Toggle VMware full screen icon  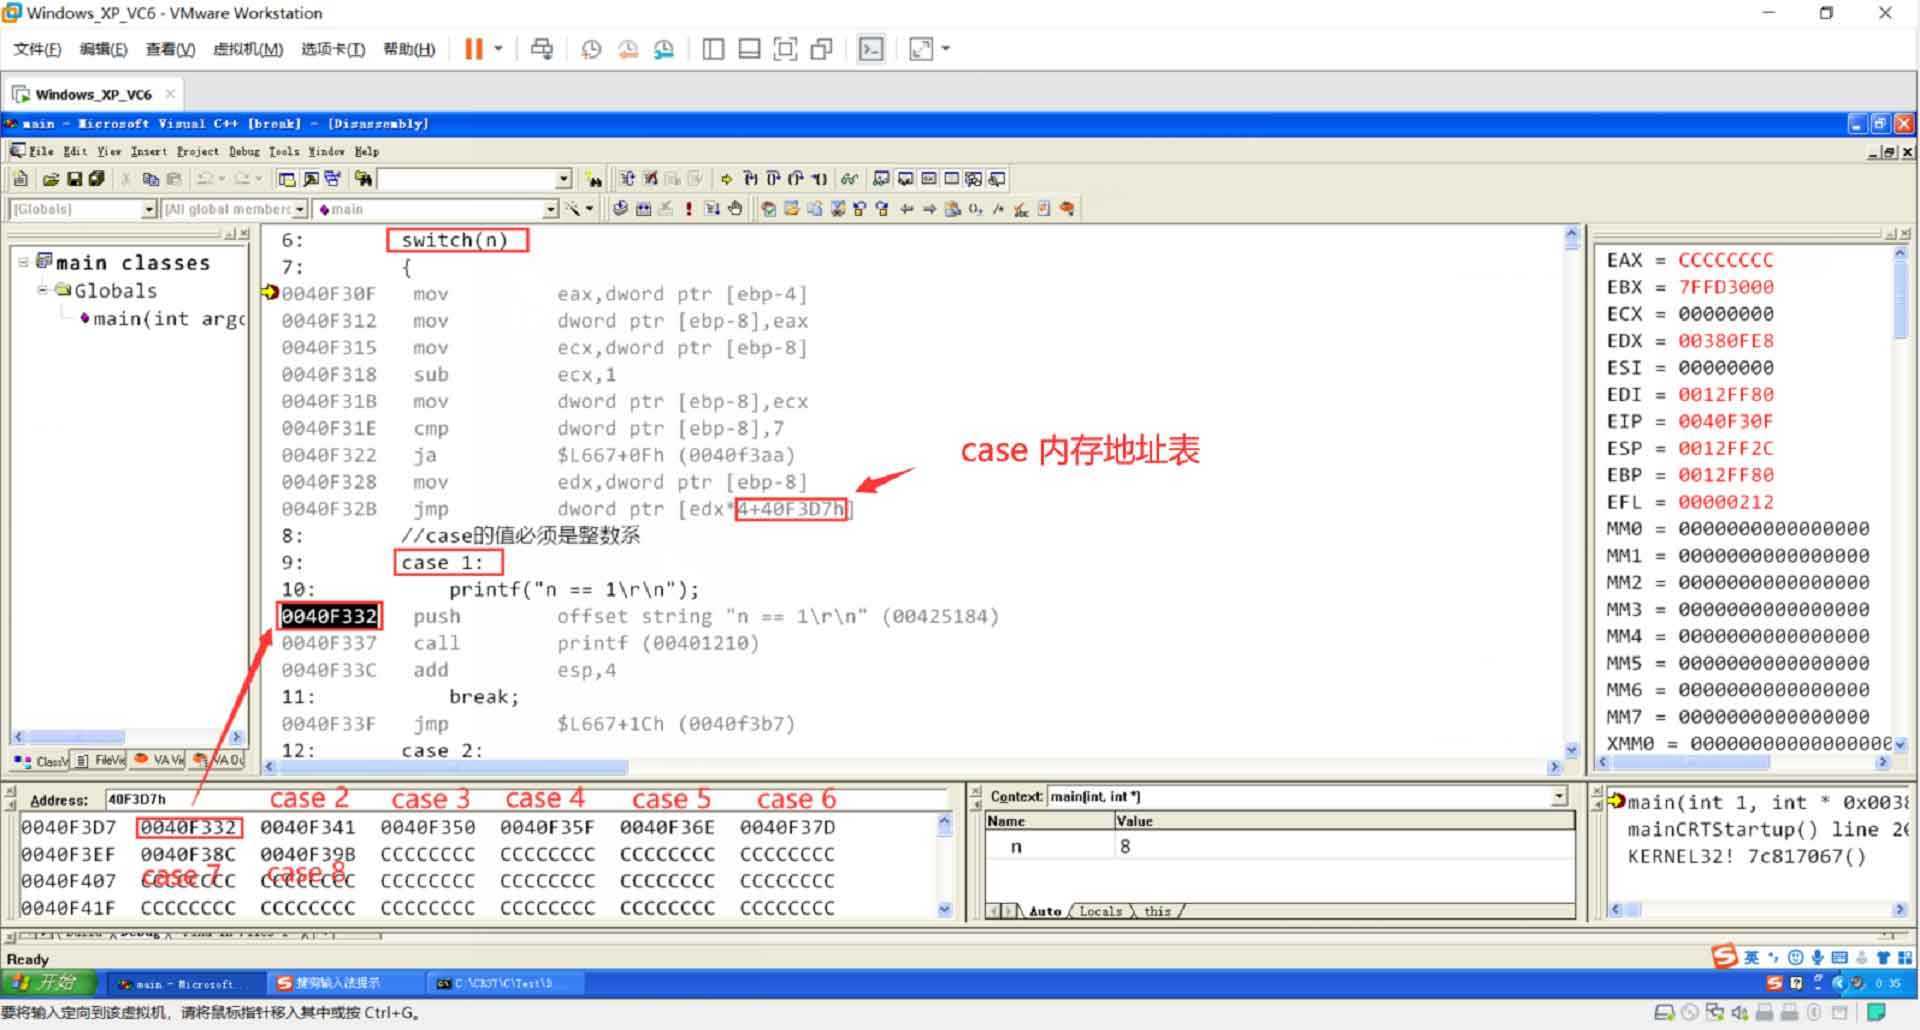click(786, 49)
